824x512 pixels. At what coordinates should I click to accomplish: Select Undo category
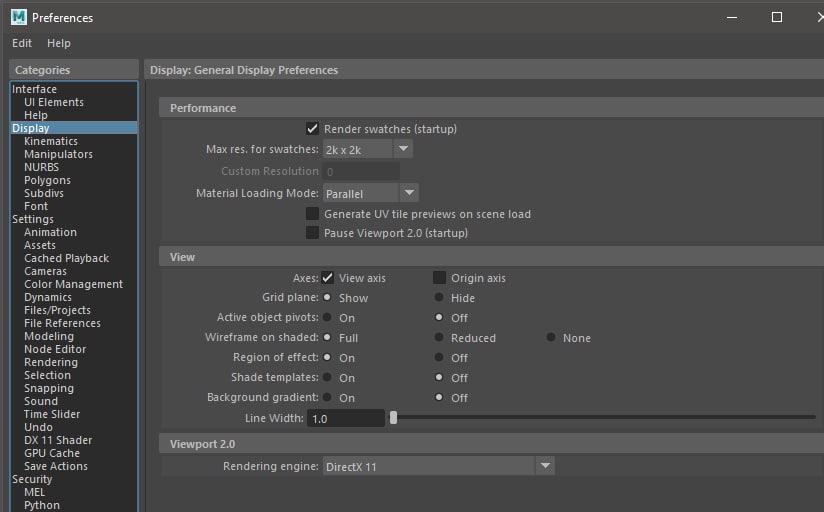(74, 427)
